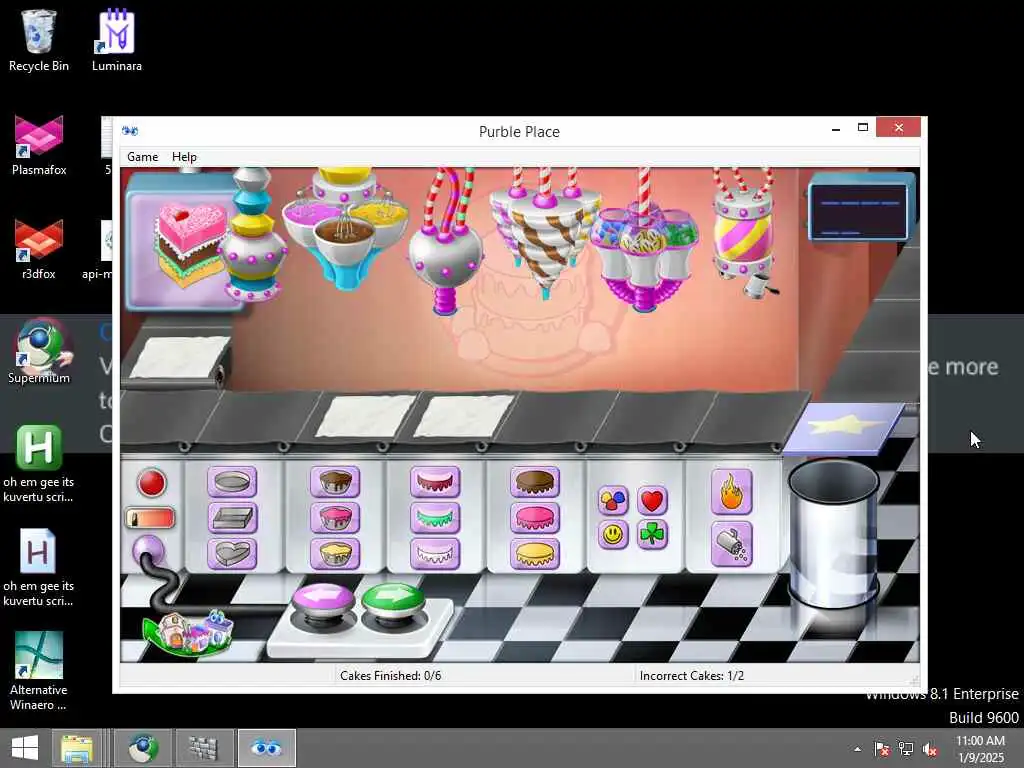
Task: Select the heart-shaped cake pan button
Action: (x=232, y=554)
